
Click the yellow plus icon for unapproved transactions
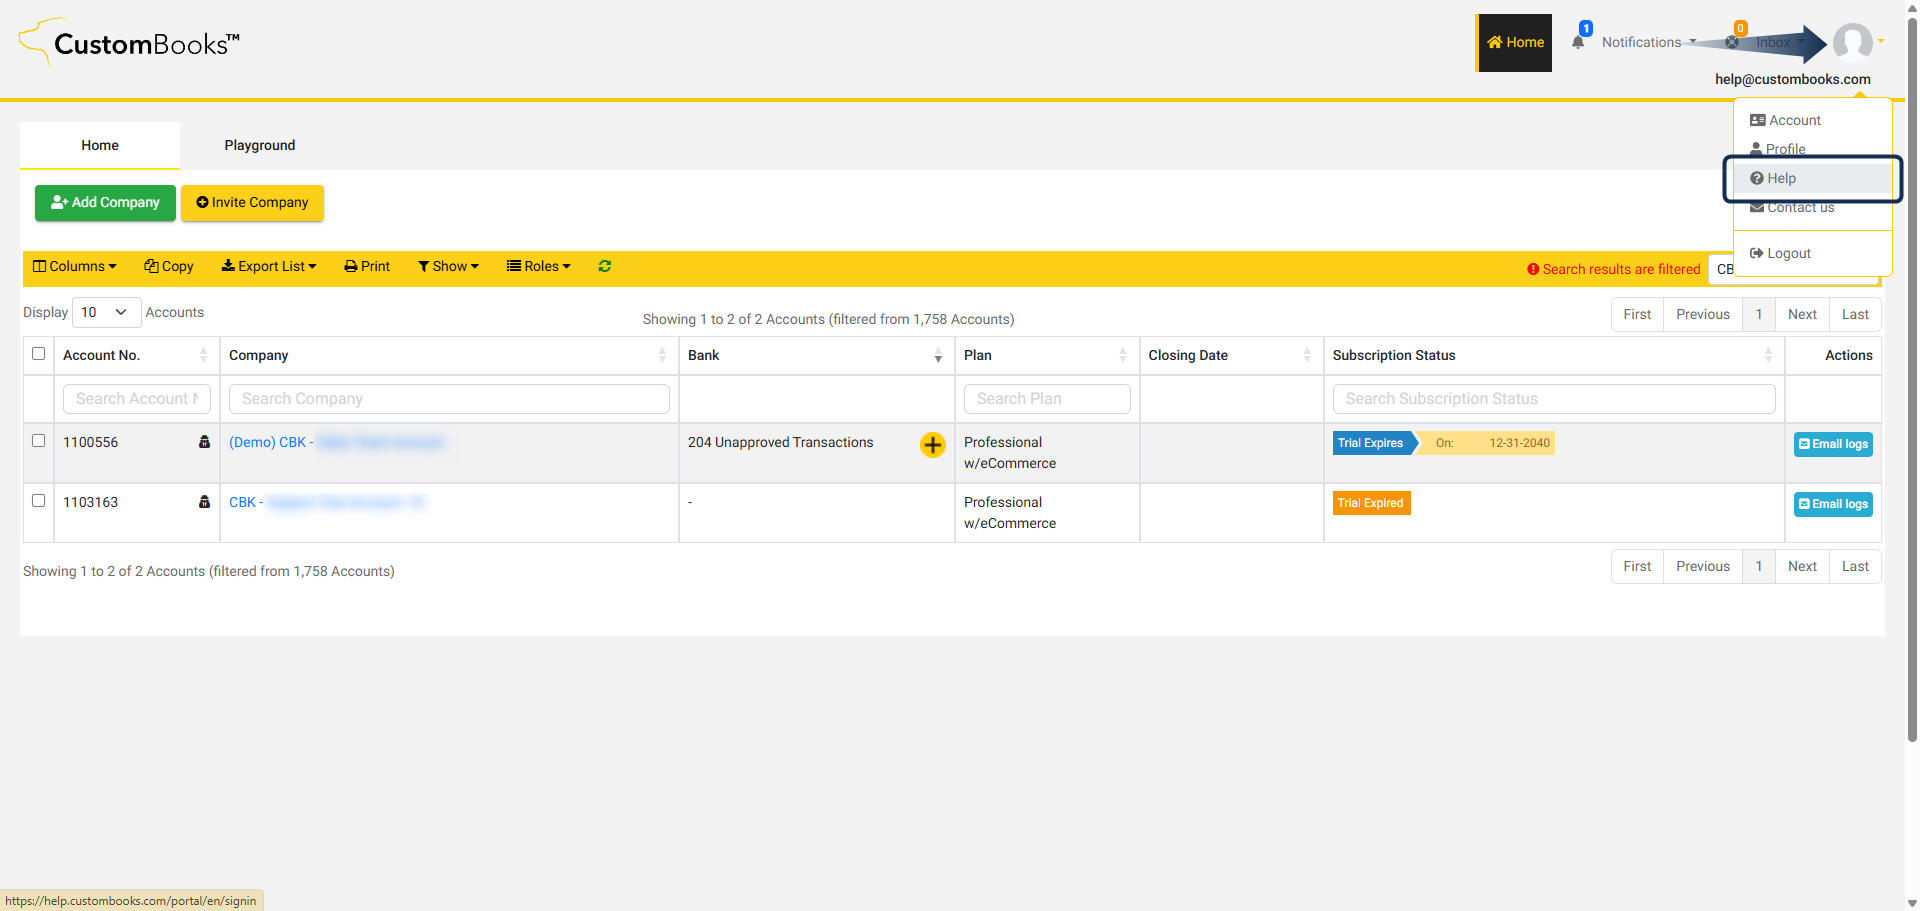click(932, 445)
